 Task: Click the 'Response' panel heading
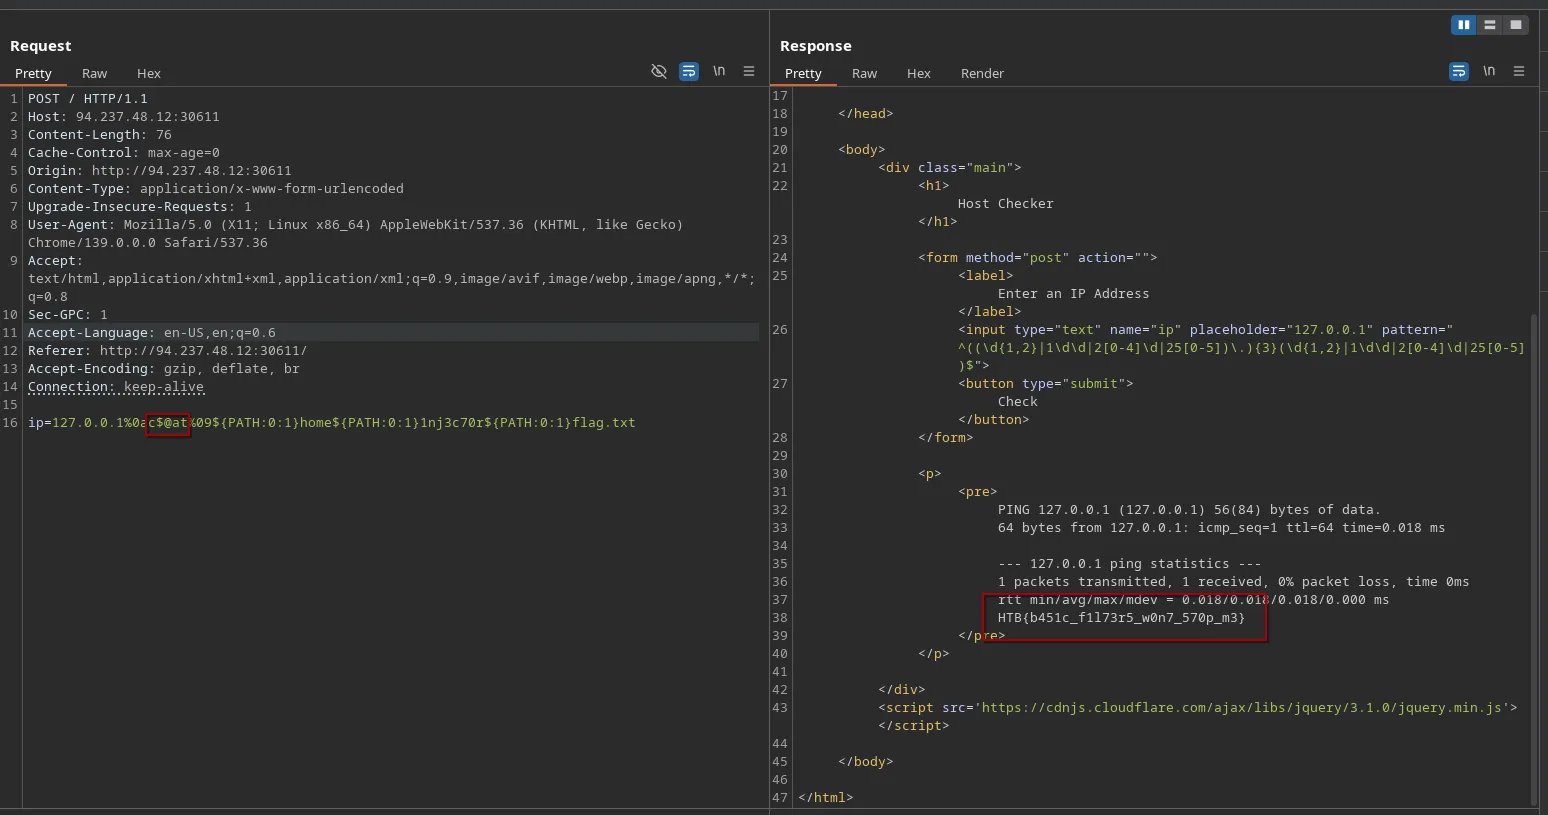click(x=816, y=46)
